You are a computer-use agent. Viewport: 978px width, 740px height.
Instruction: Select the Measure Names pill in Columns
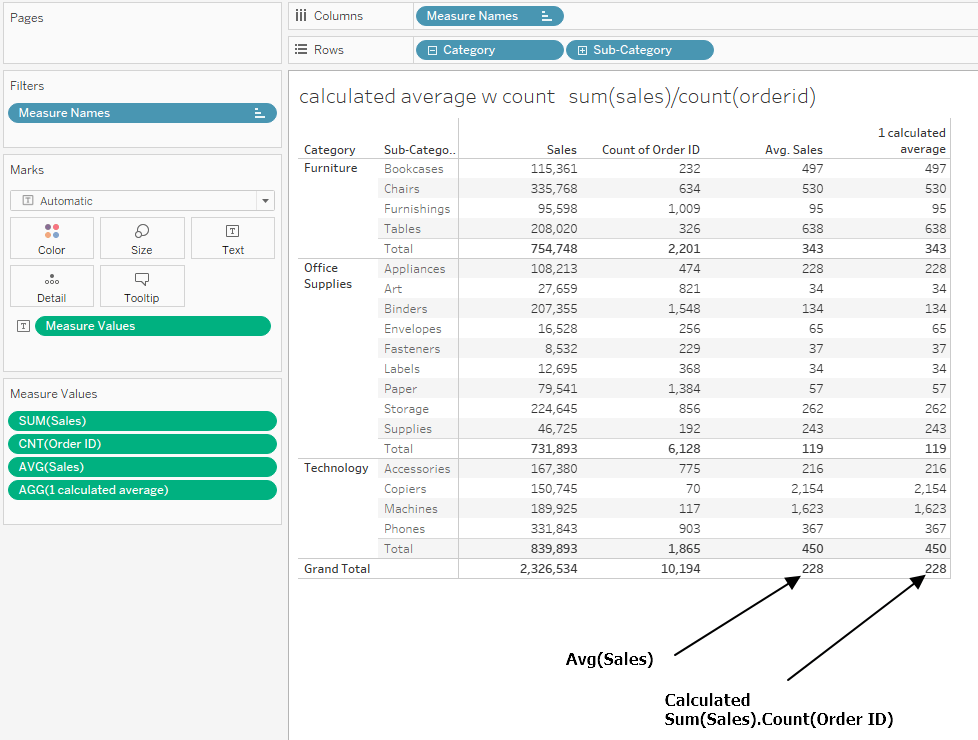click(x=490, y=16)
